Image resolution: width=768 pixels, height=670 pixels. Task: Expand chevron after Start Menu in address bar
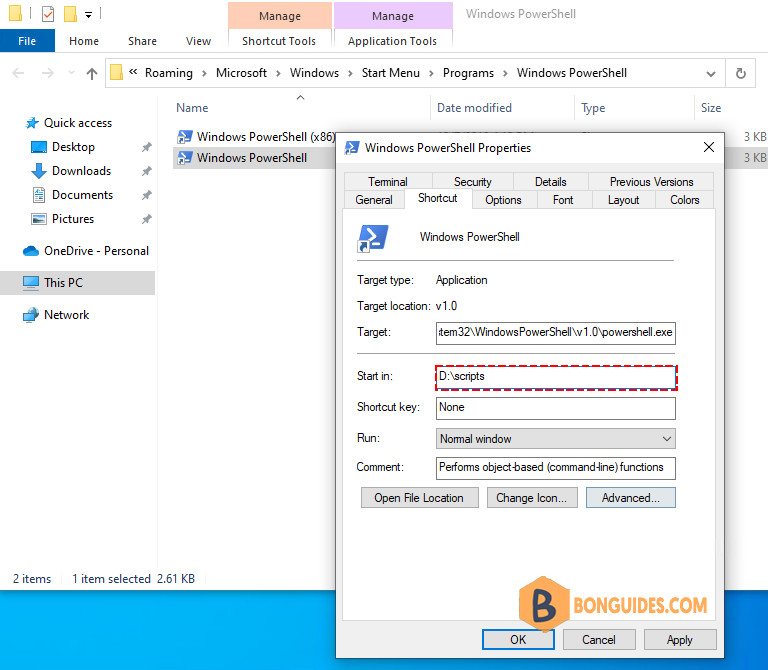pyautogui.click(x=432, y=73)
